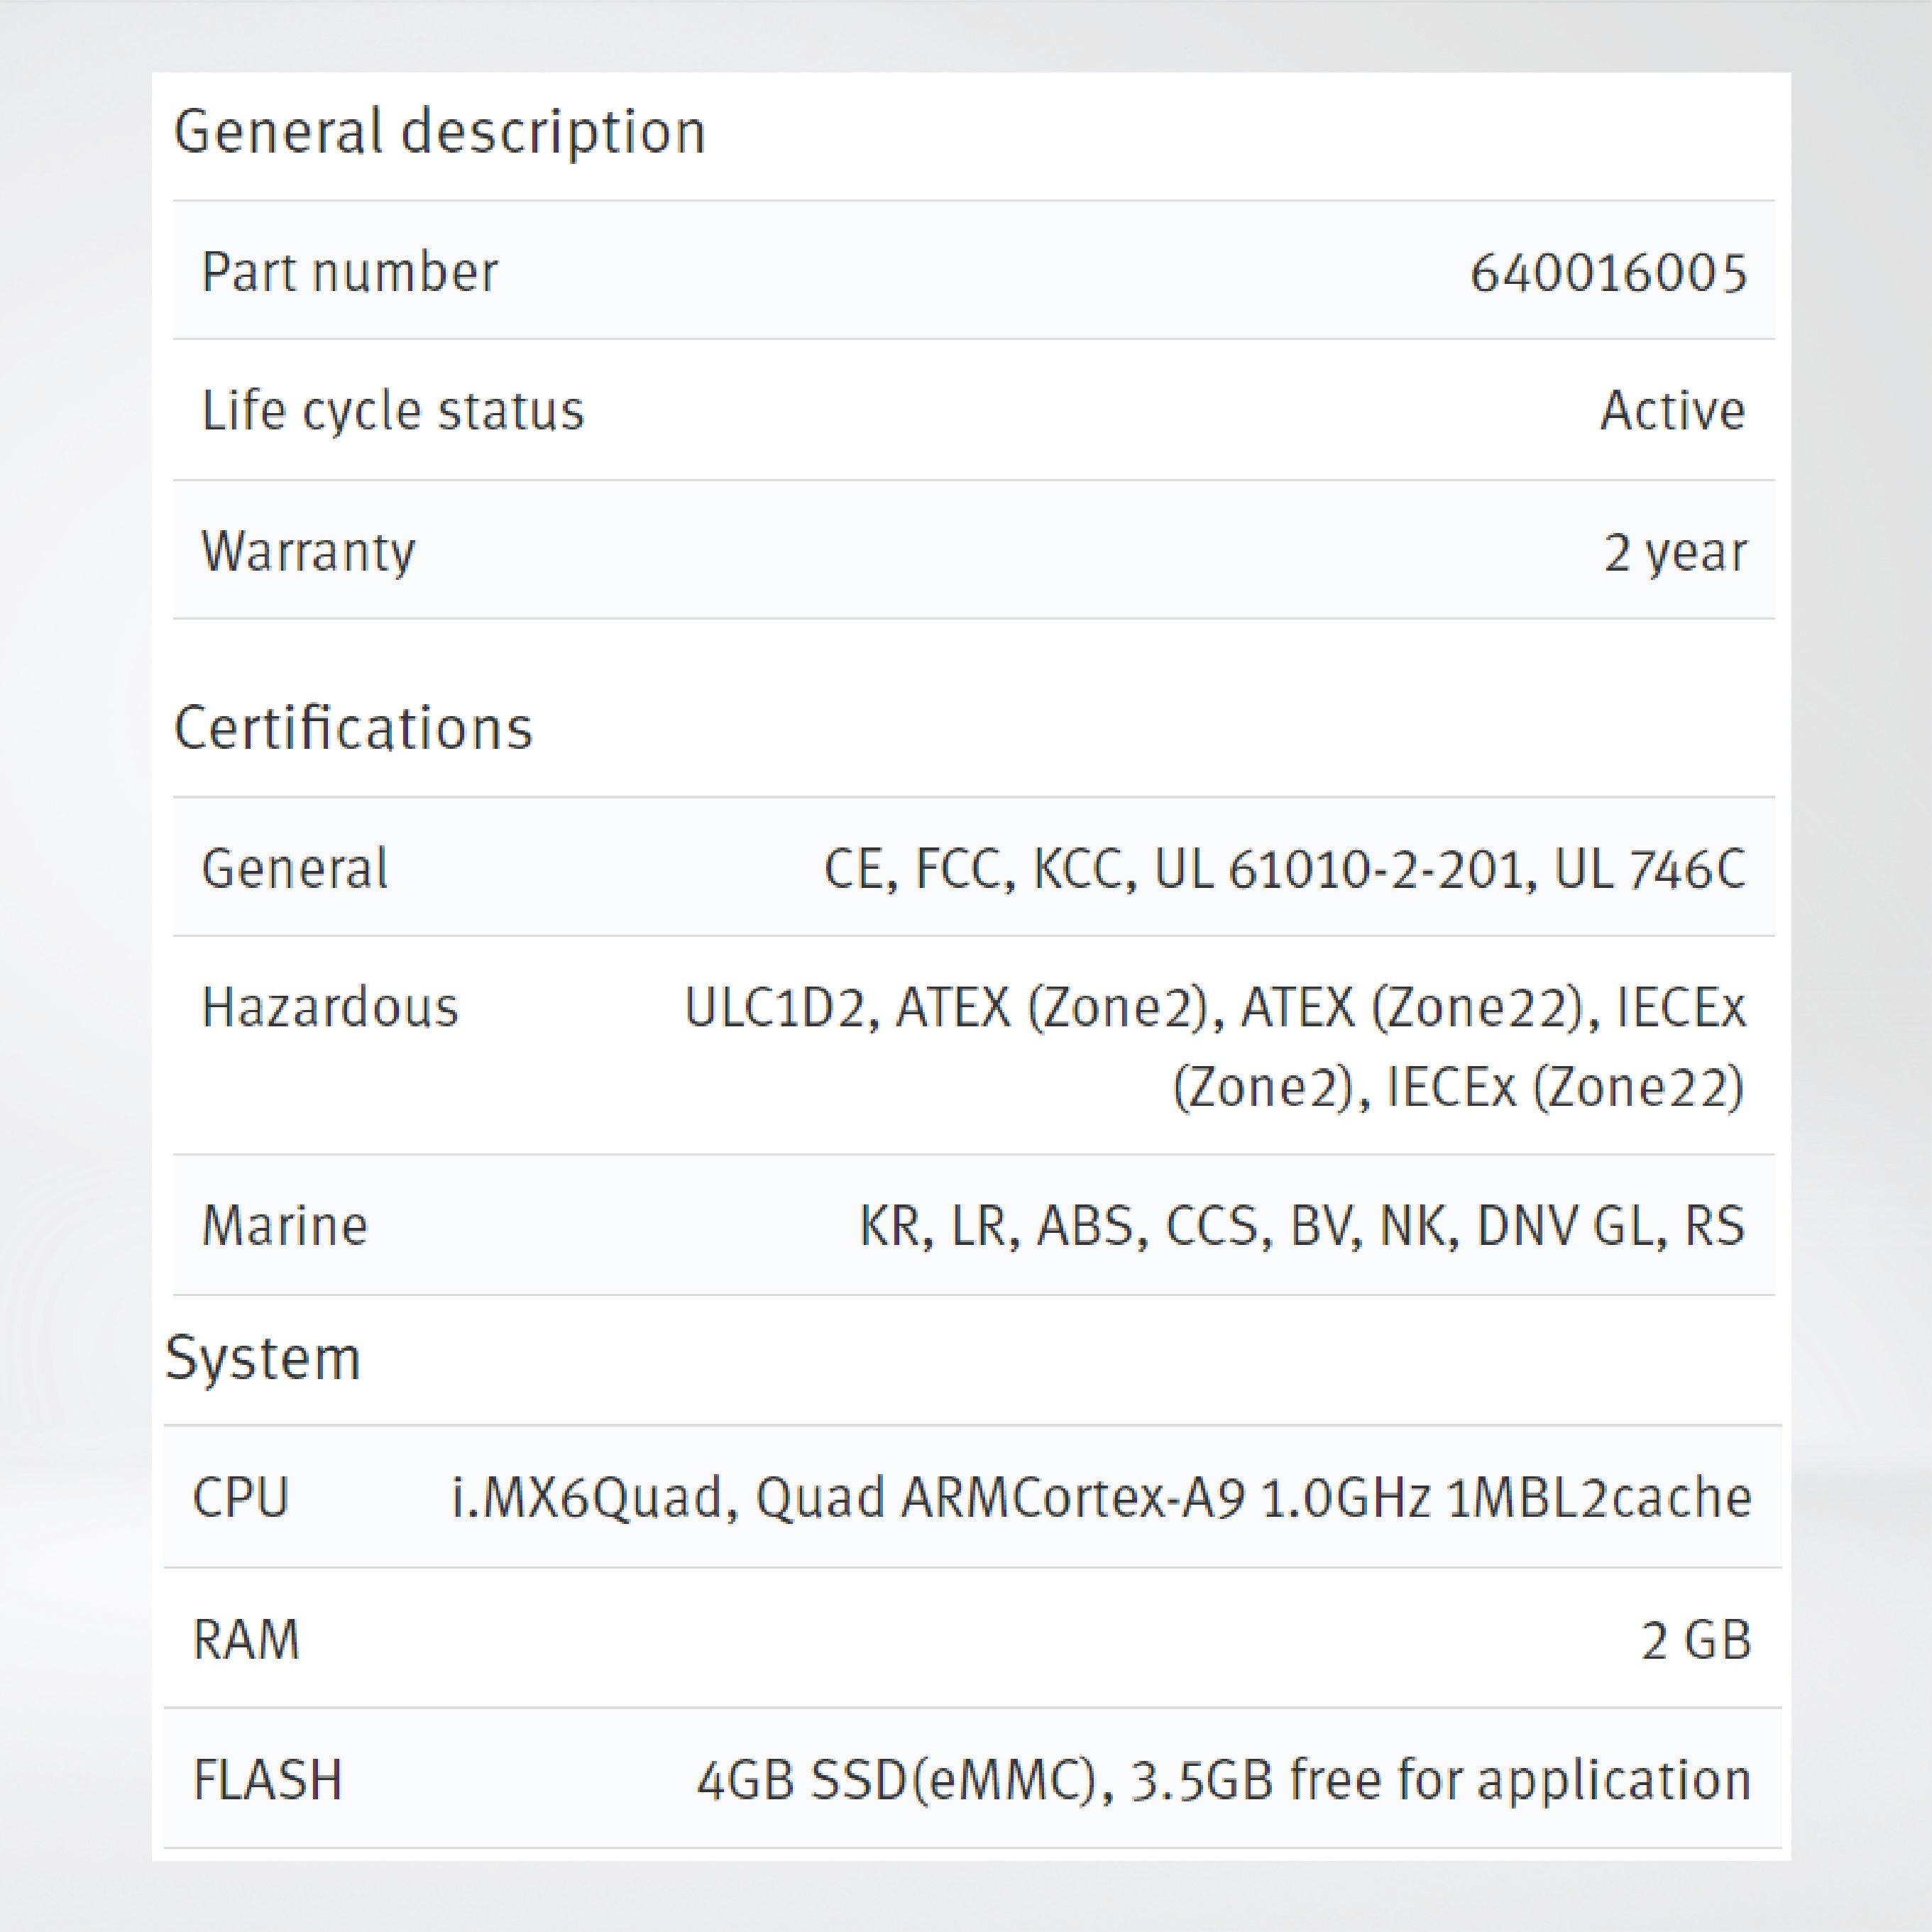Select the 2 year warranty value
Image resolution: width=1932 pixels, height=1932 pixels.
click(x=1675, y=551)
